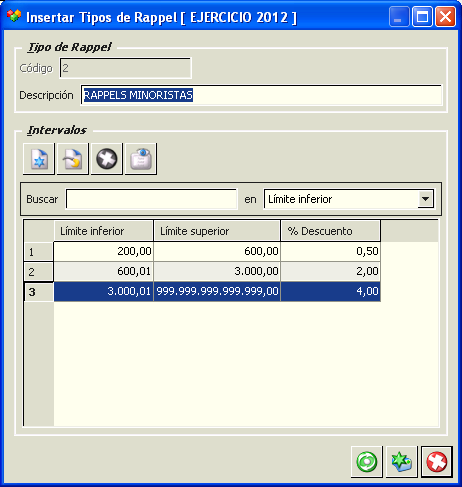Screen dimensions: 462x487
Task: Maximize the Insertar Tipos de Rappel window
Action: pyautogui.click(x=422, y=16)
